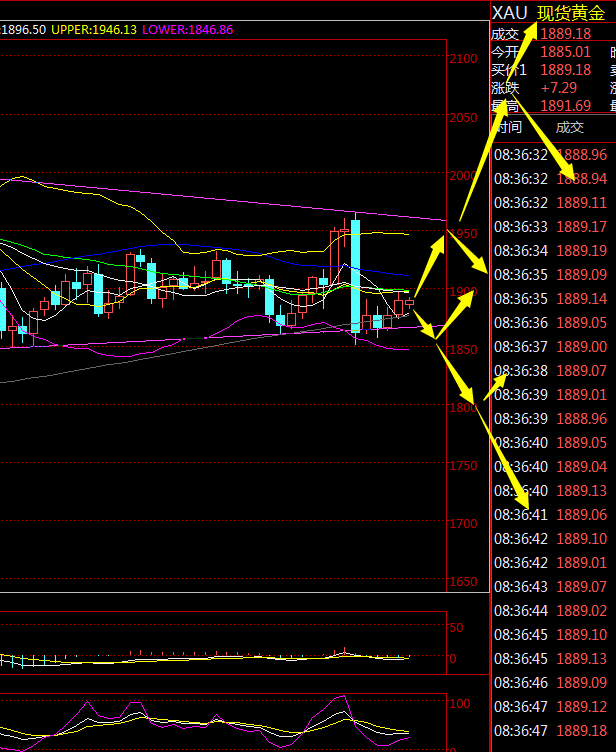Screen dimensions: 616x752
Task: Click the 成交 column header in tick list
Action: point(569,127)
